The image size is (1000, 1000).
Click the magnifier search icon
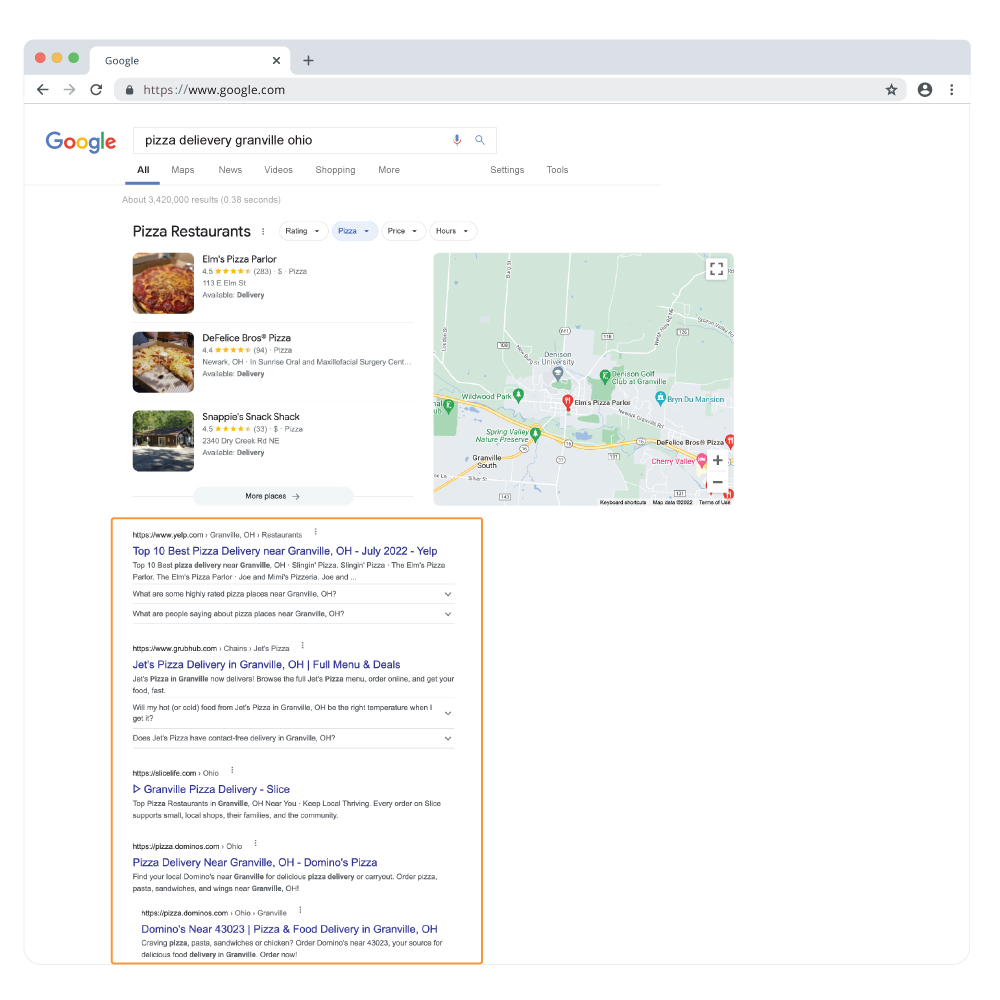(480, 140)
